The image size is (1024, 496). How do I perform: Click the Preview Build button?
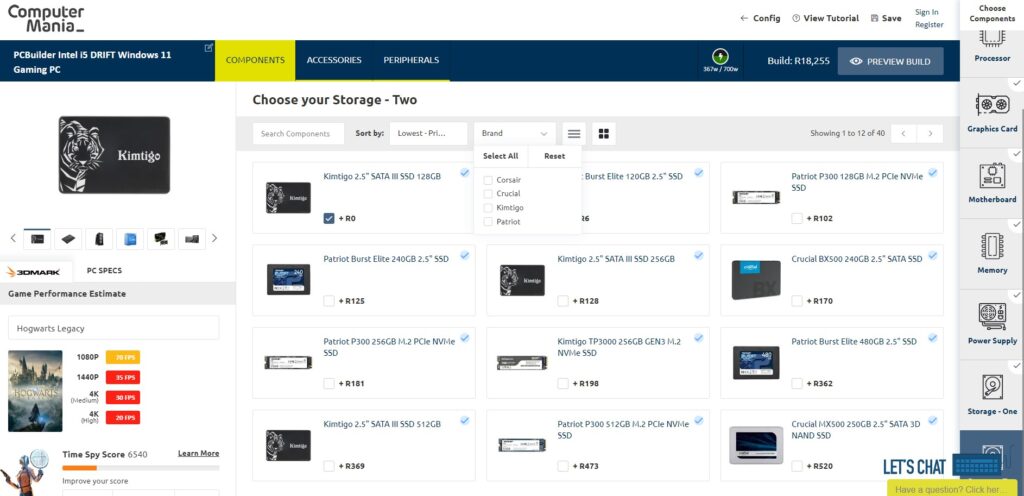pos(890,61)
